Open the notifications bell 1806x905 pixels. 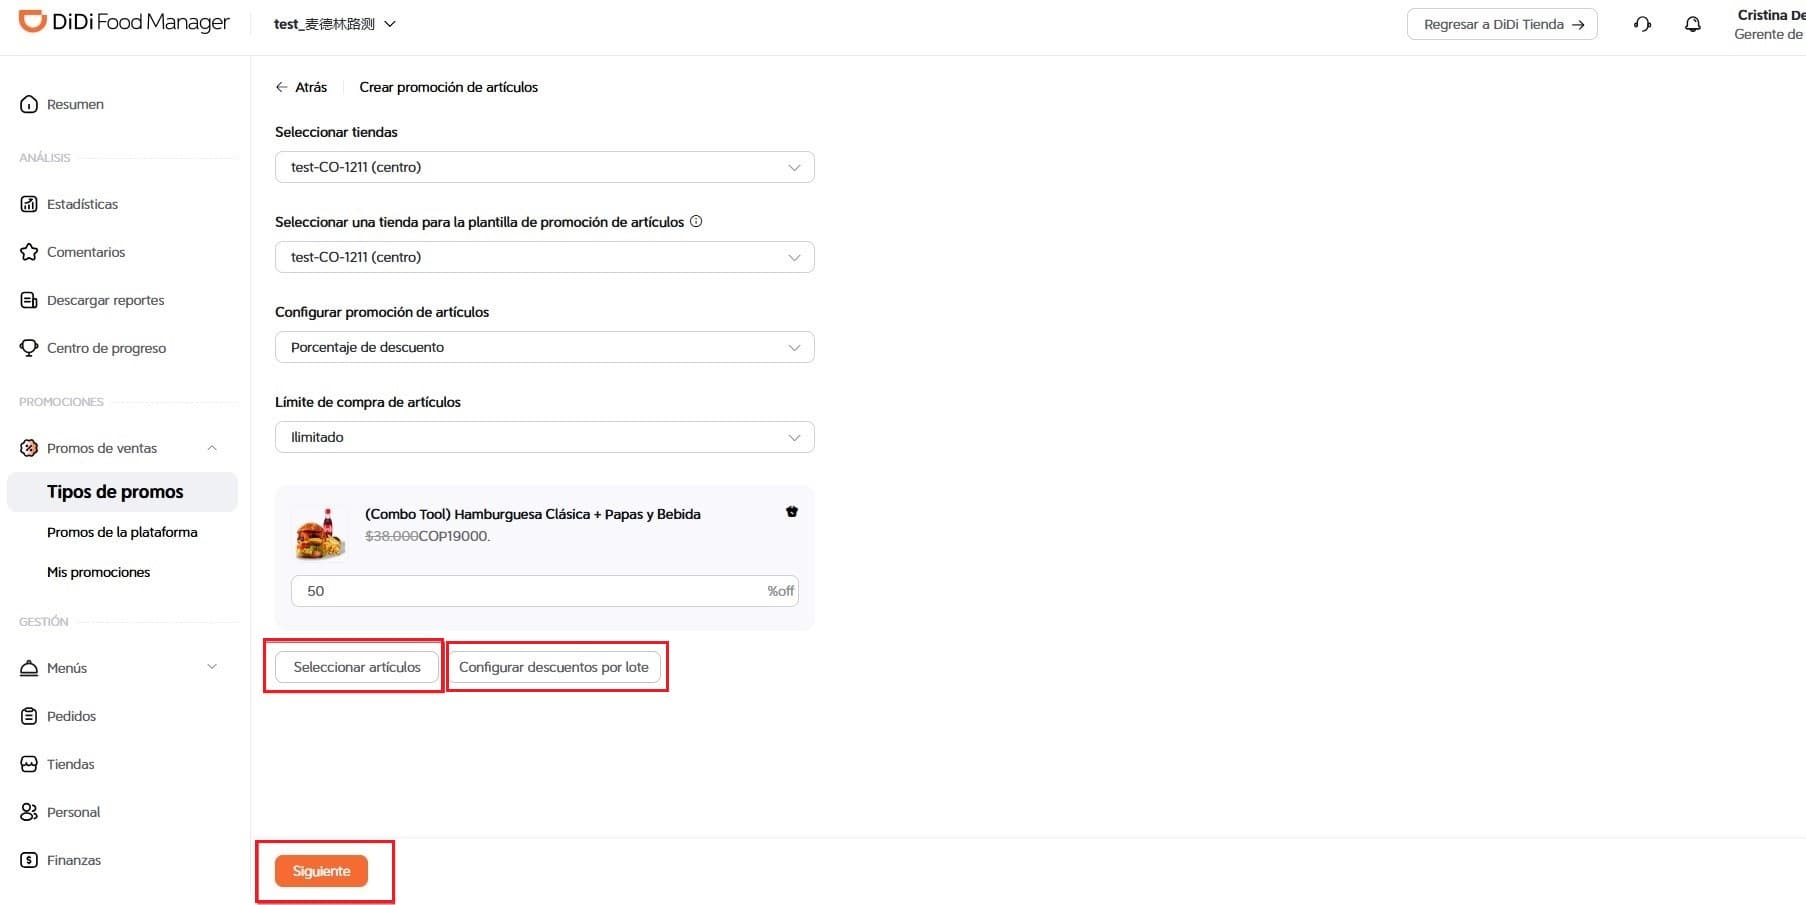click(1692, 24)
